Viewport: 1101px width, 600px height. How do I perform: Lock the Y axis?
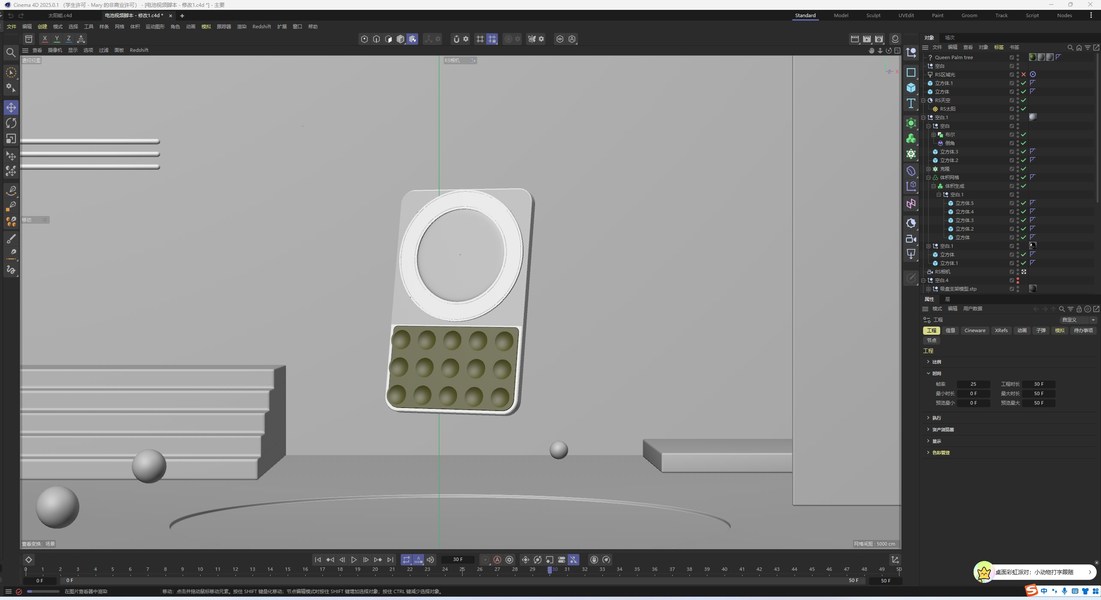[56, 39]
